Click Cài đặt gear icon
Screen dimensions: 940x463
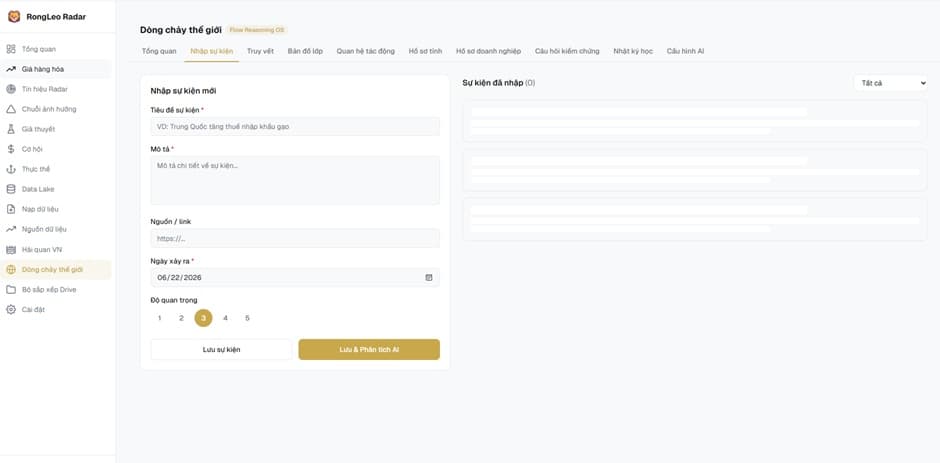coord(11,309)
